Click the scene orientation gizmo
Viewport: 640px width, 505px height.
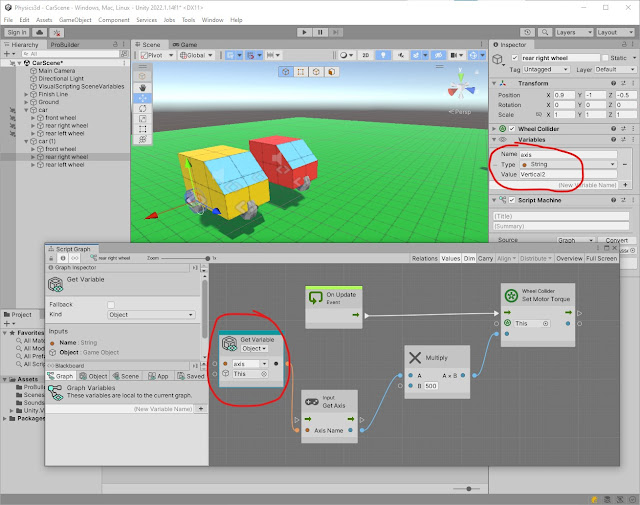point(461,87)
